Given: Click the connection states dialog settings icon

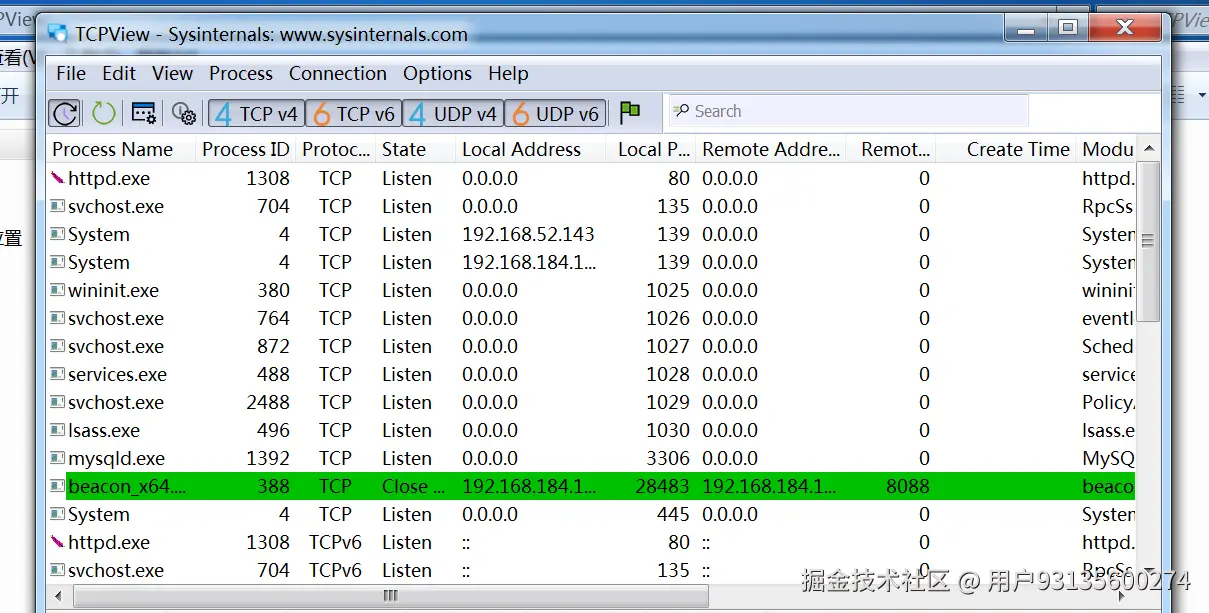Looking at the screenshot, I should pos(143,112).
